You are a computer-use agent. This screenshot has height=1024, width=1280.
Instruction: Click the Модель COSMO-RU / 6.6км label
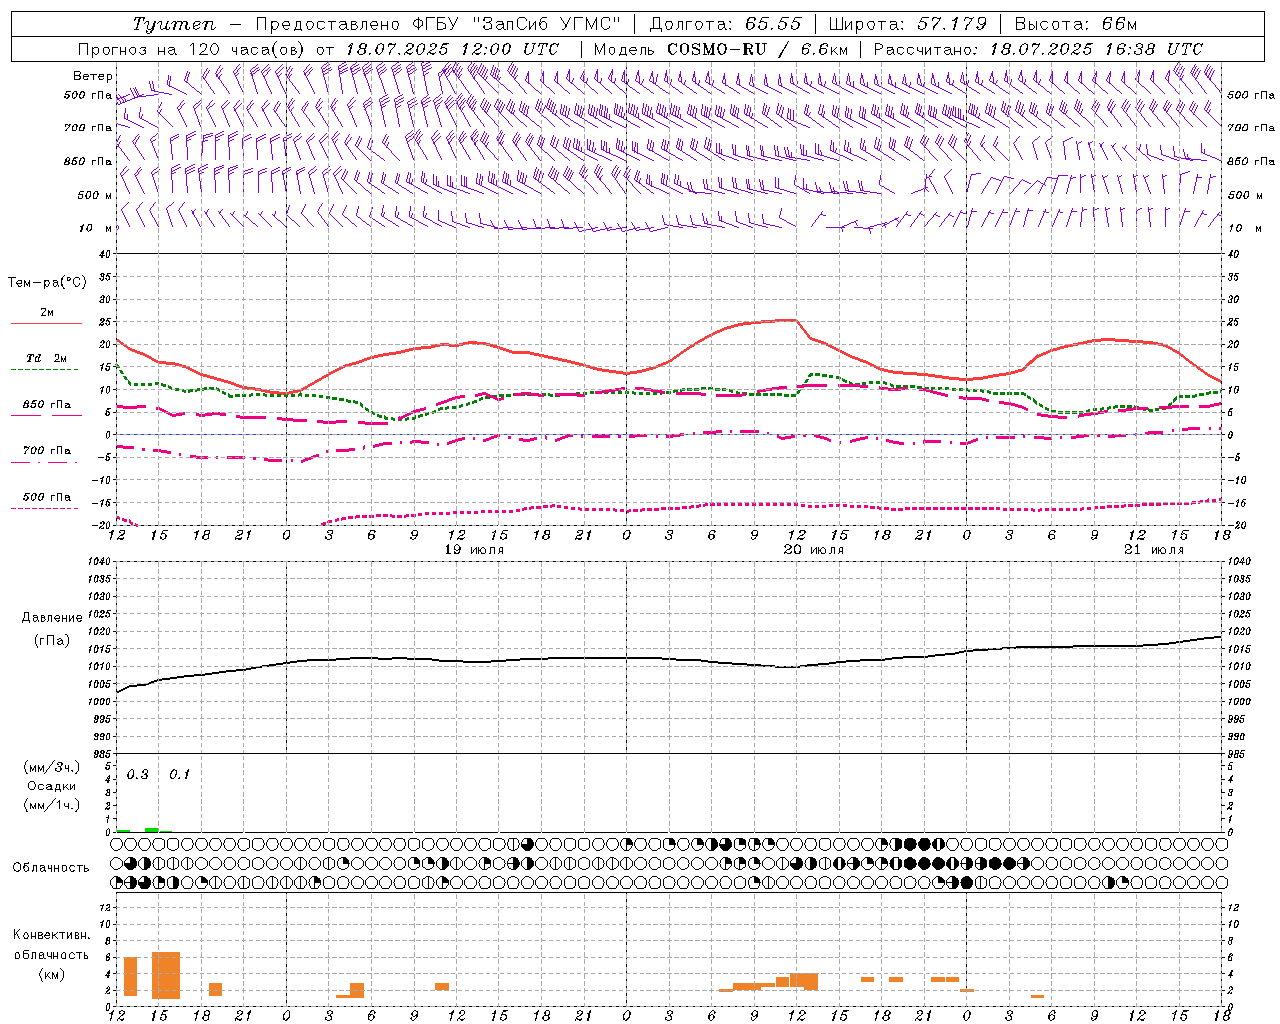click(x=721, y=49)
